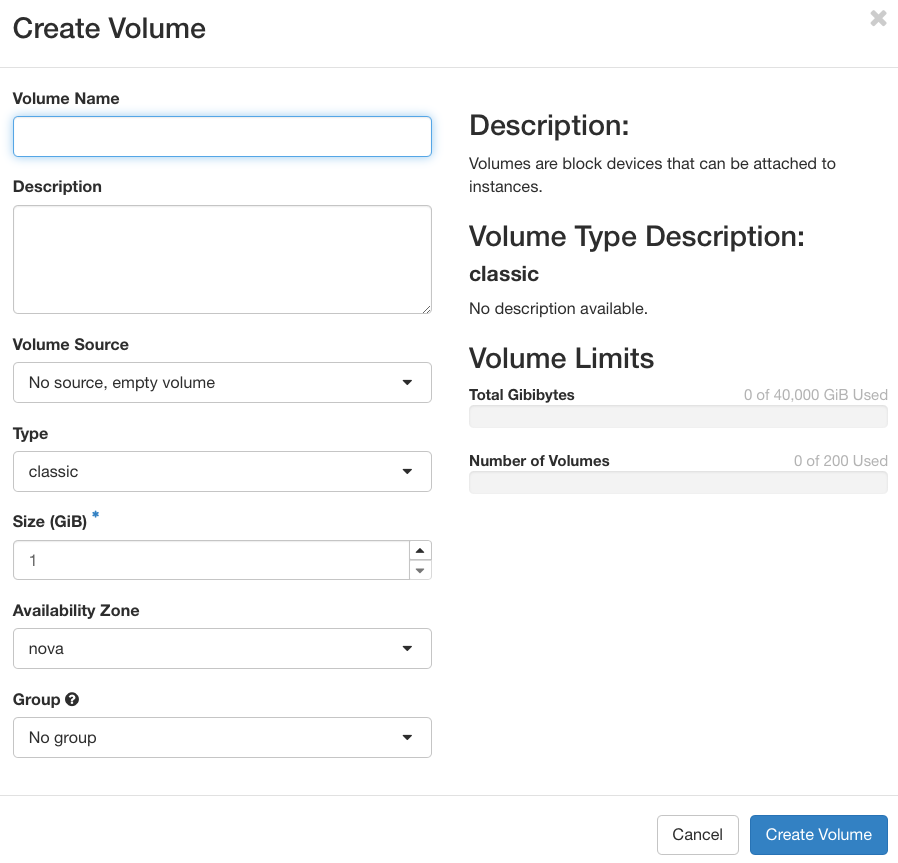This screenshot has height=863, width=898.
Task: Focus the Volume Name input field
Action: (x=222, y=136)
